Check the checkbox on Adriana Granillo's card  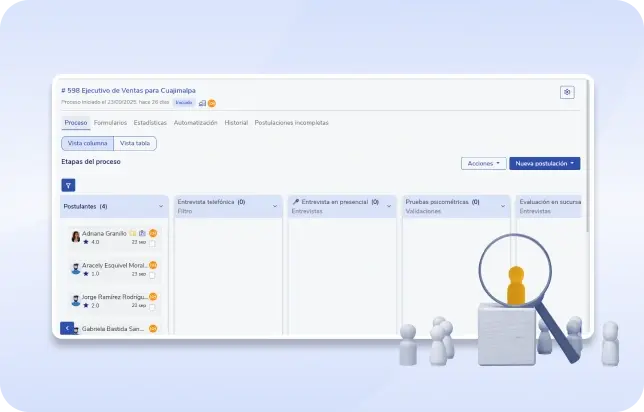click(x=152, y=242)
